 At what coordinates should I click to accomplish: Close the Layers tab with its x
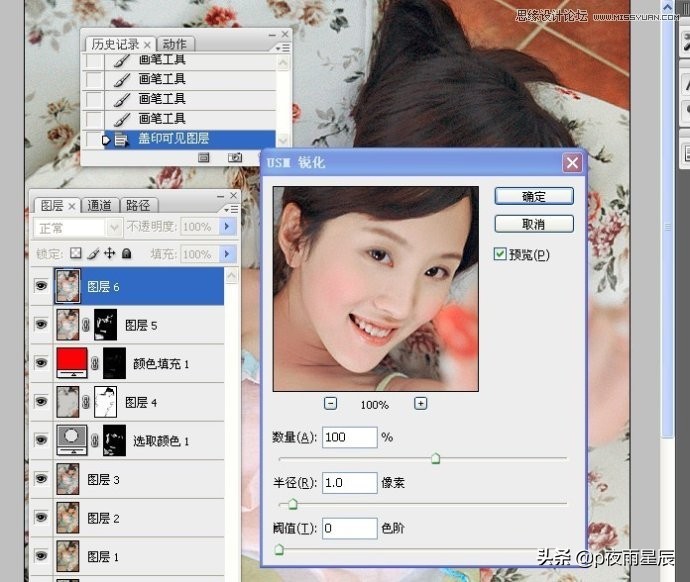pos(72,206)
